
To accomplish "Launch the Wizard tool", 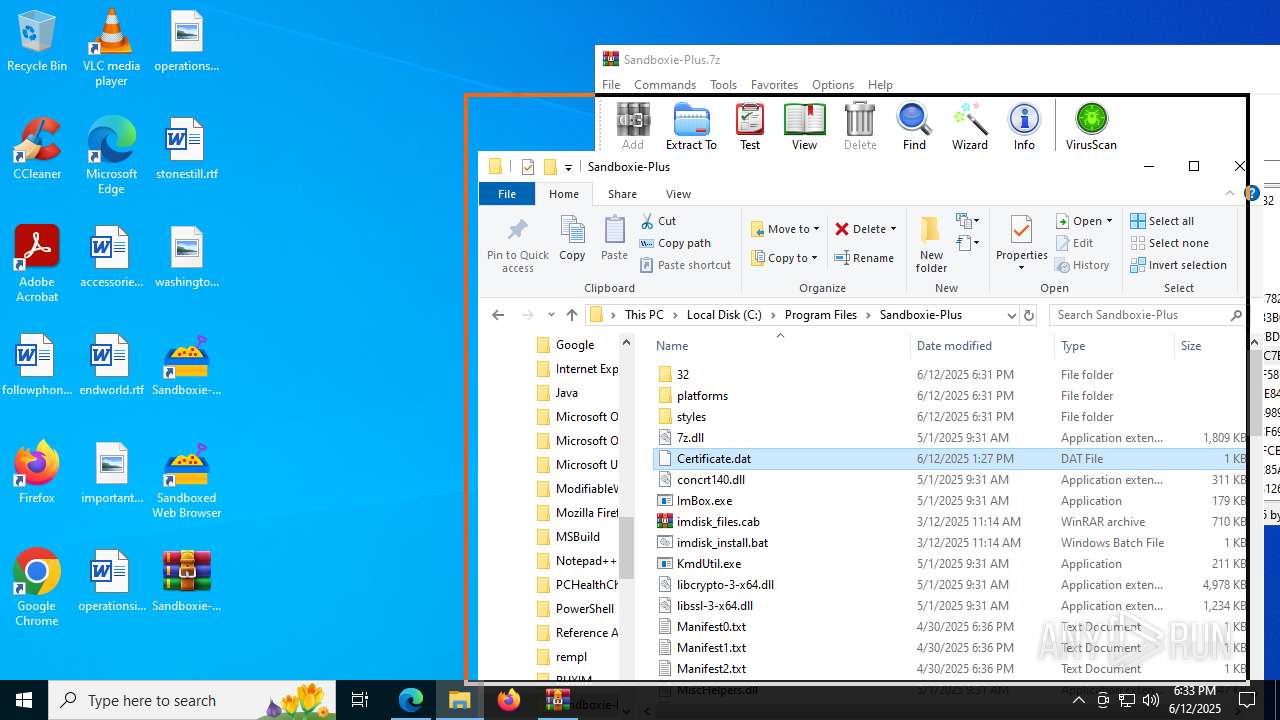I will click(x=969, y=126).
